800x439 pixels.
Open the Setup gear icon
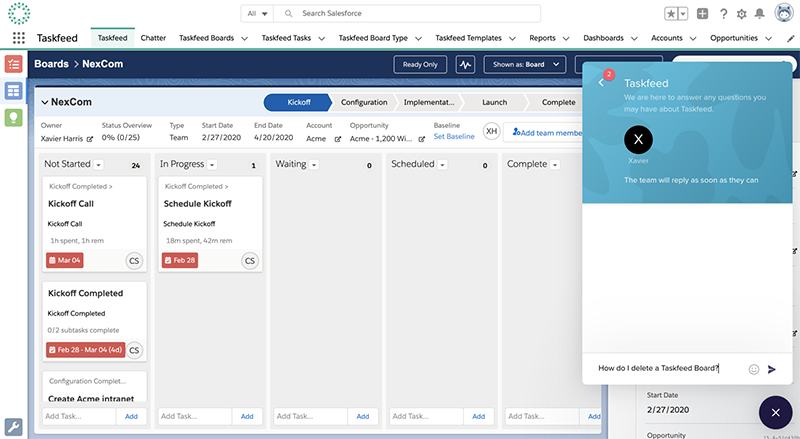pos(741,14)
